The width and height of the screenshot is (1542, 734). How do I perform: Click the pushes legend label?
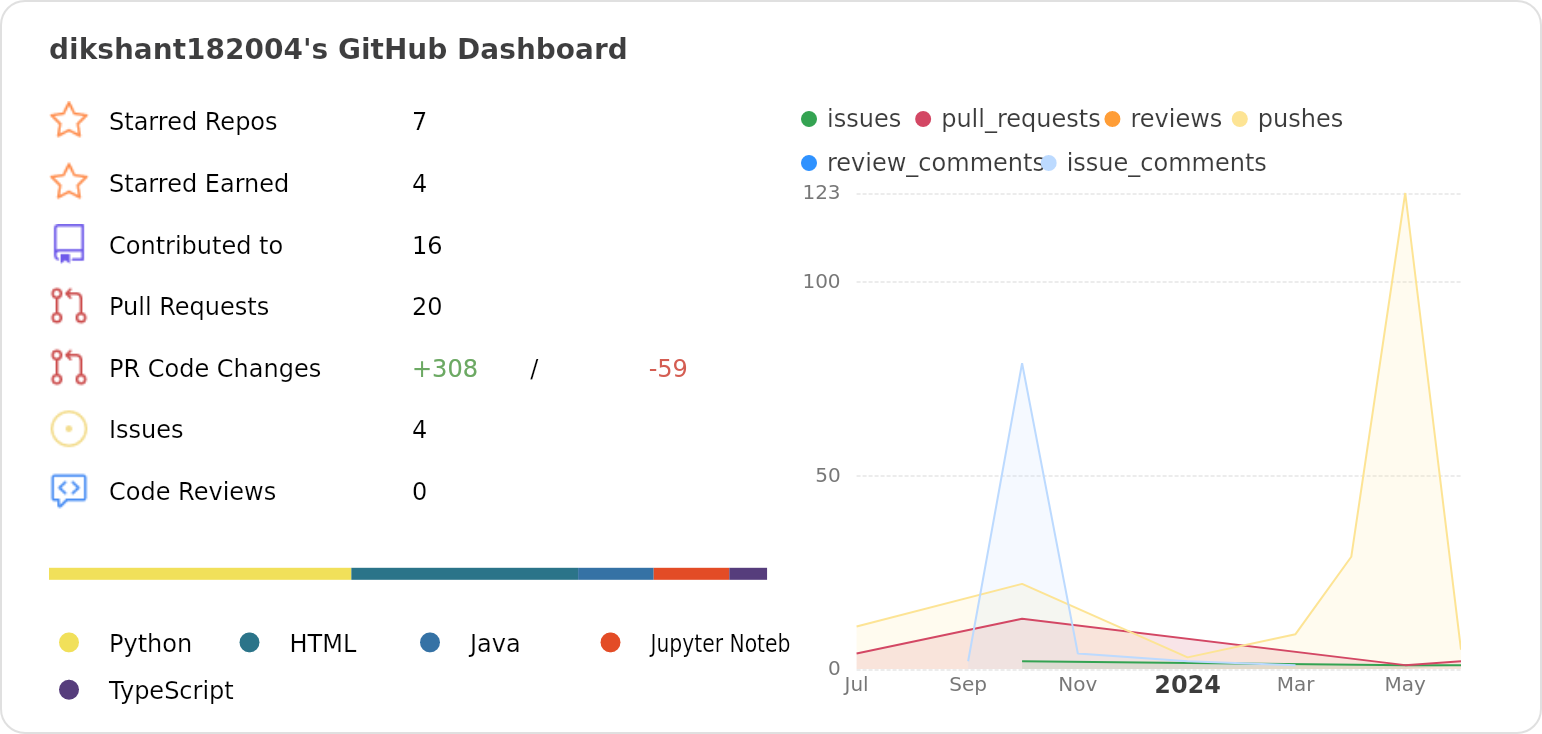(x=1300, y=119)
